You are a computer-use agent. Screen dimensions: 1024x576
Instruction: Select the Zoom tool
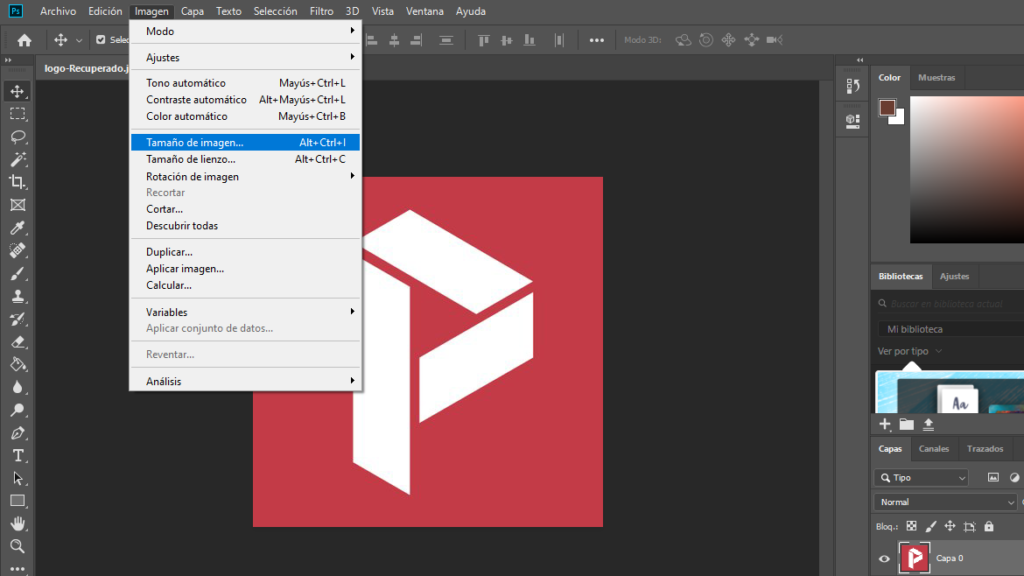[18, 546]
